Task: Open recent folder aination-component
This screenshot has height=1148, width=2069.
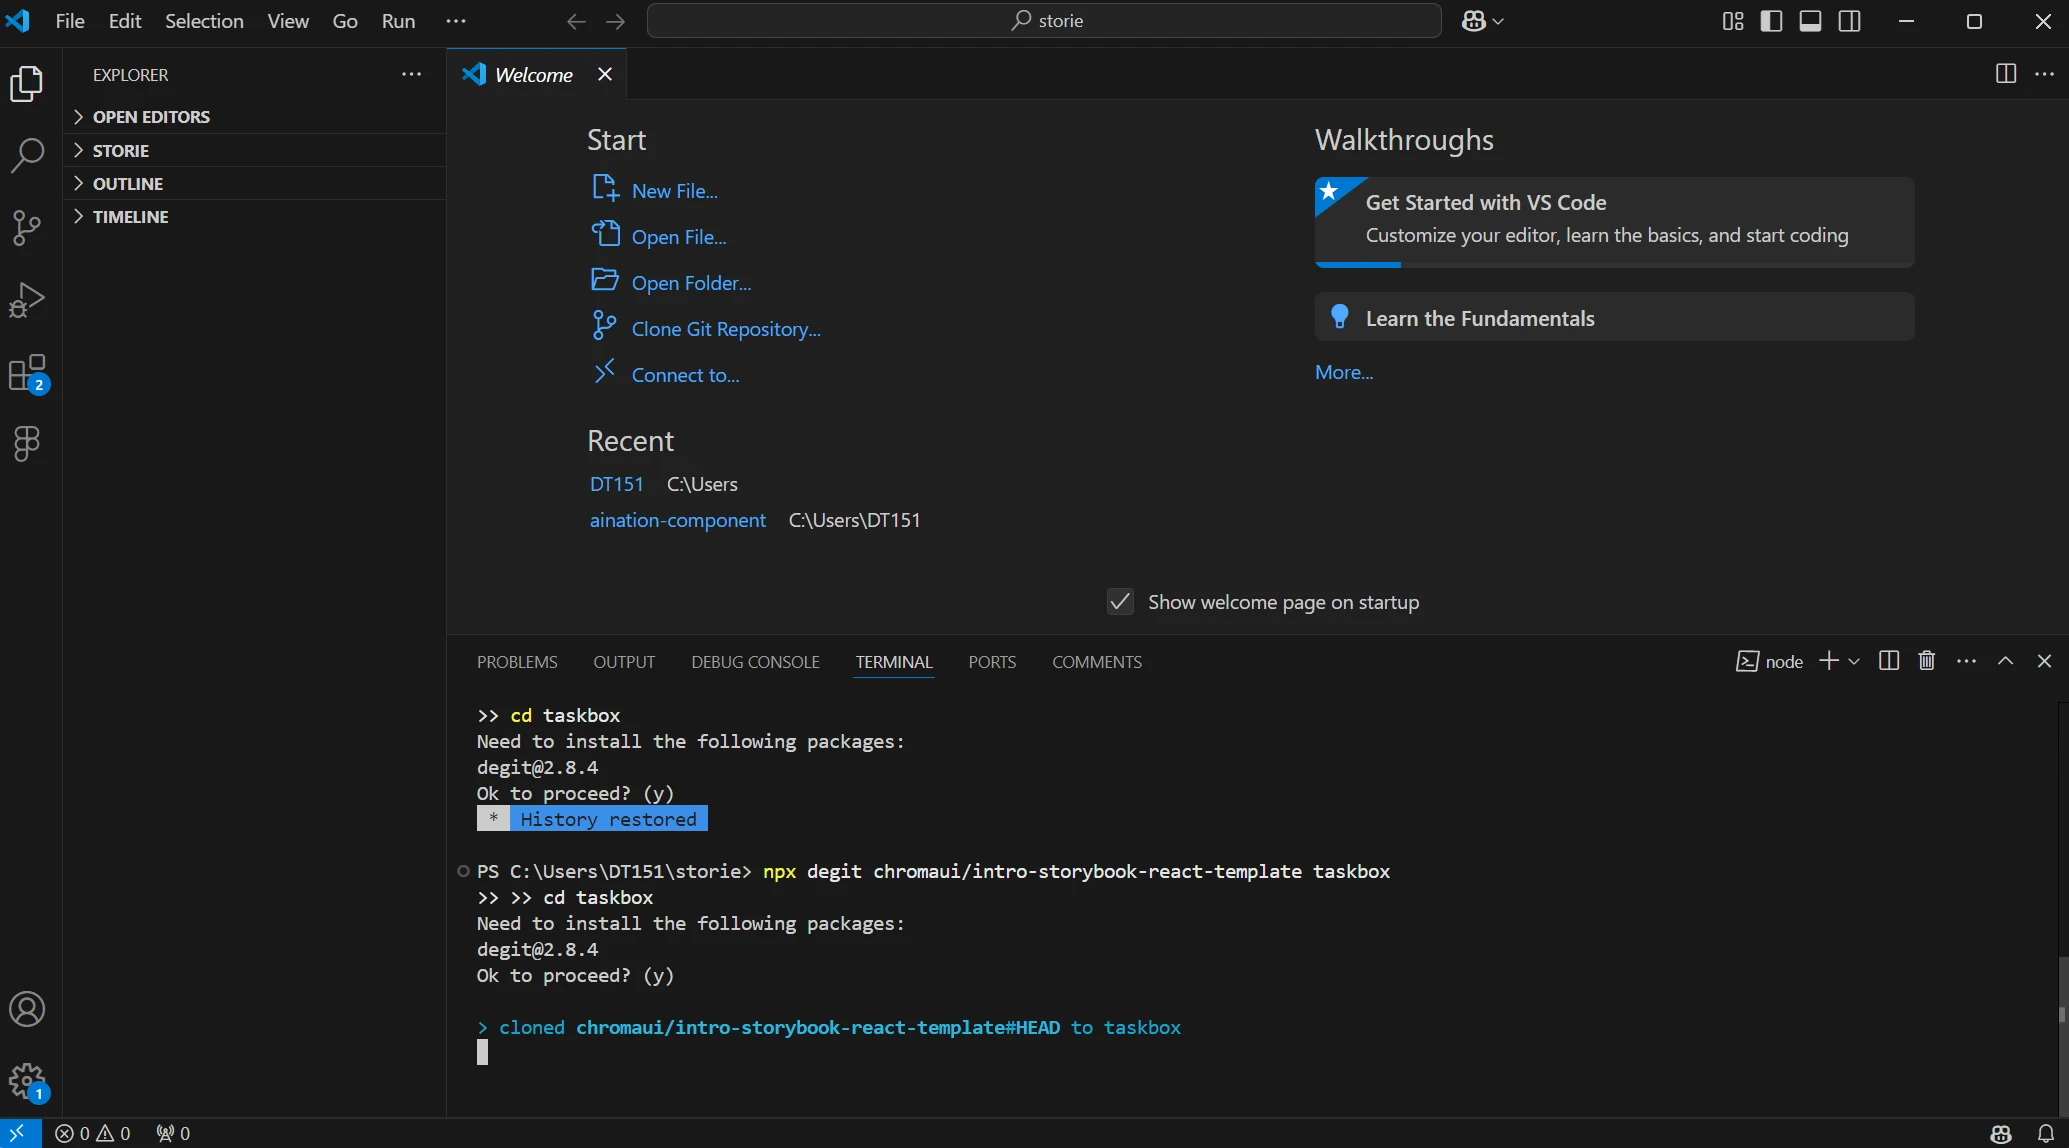Action: coord(678,520)
